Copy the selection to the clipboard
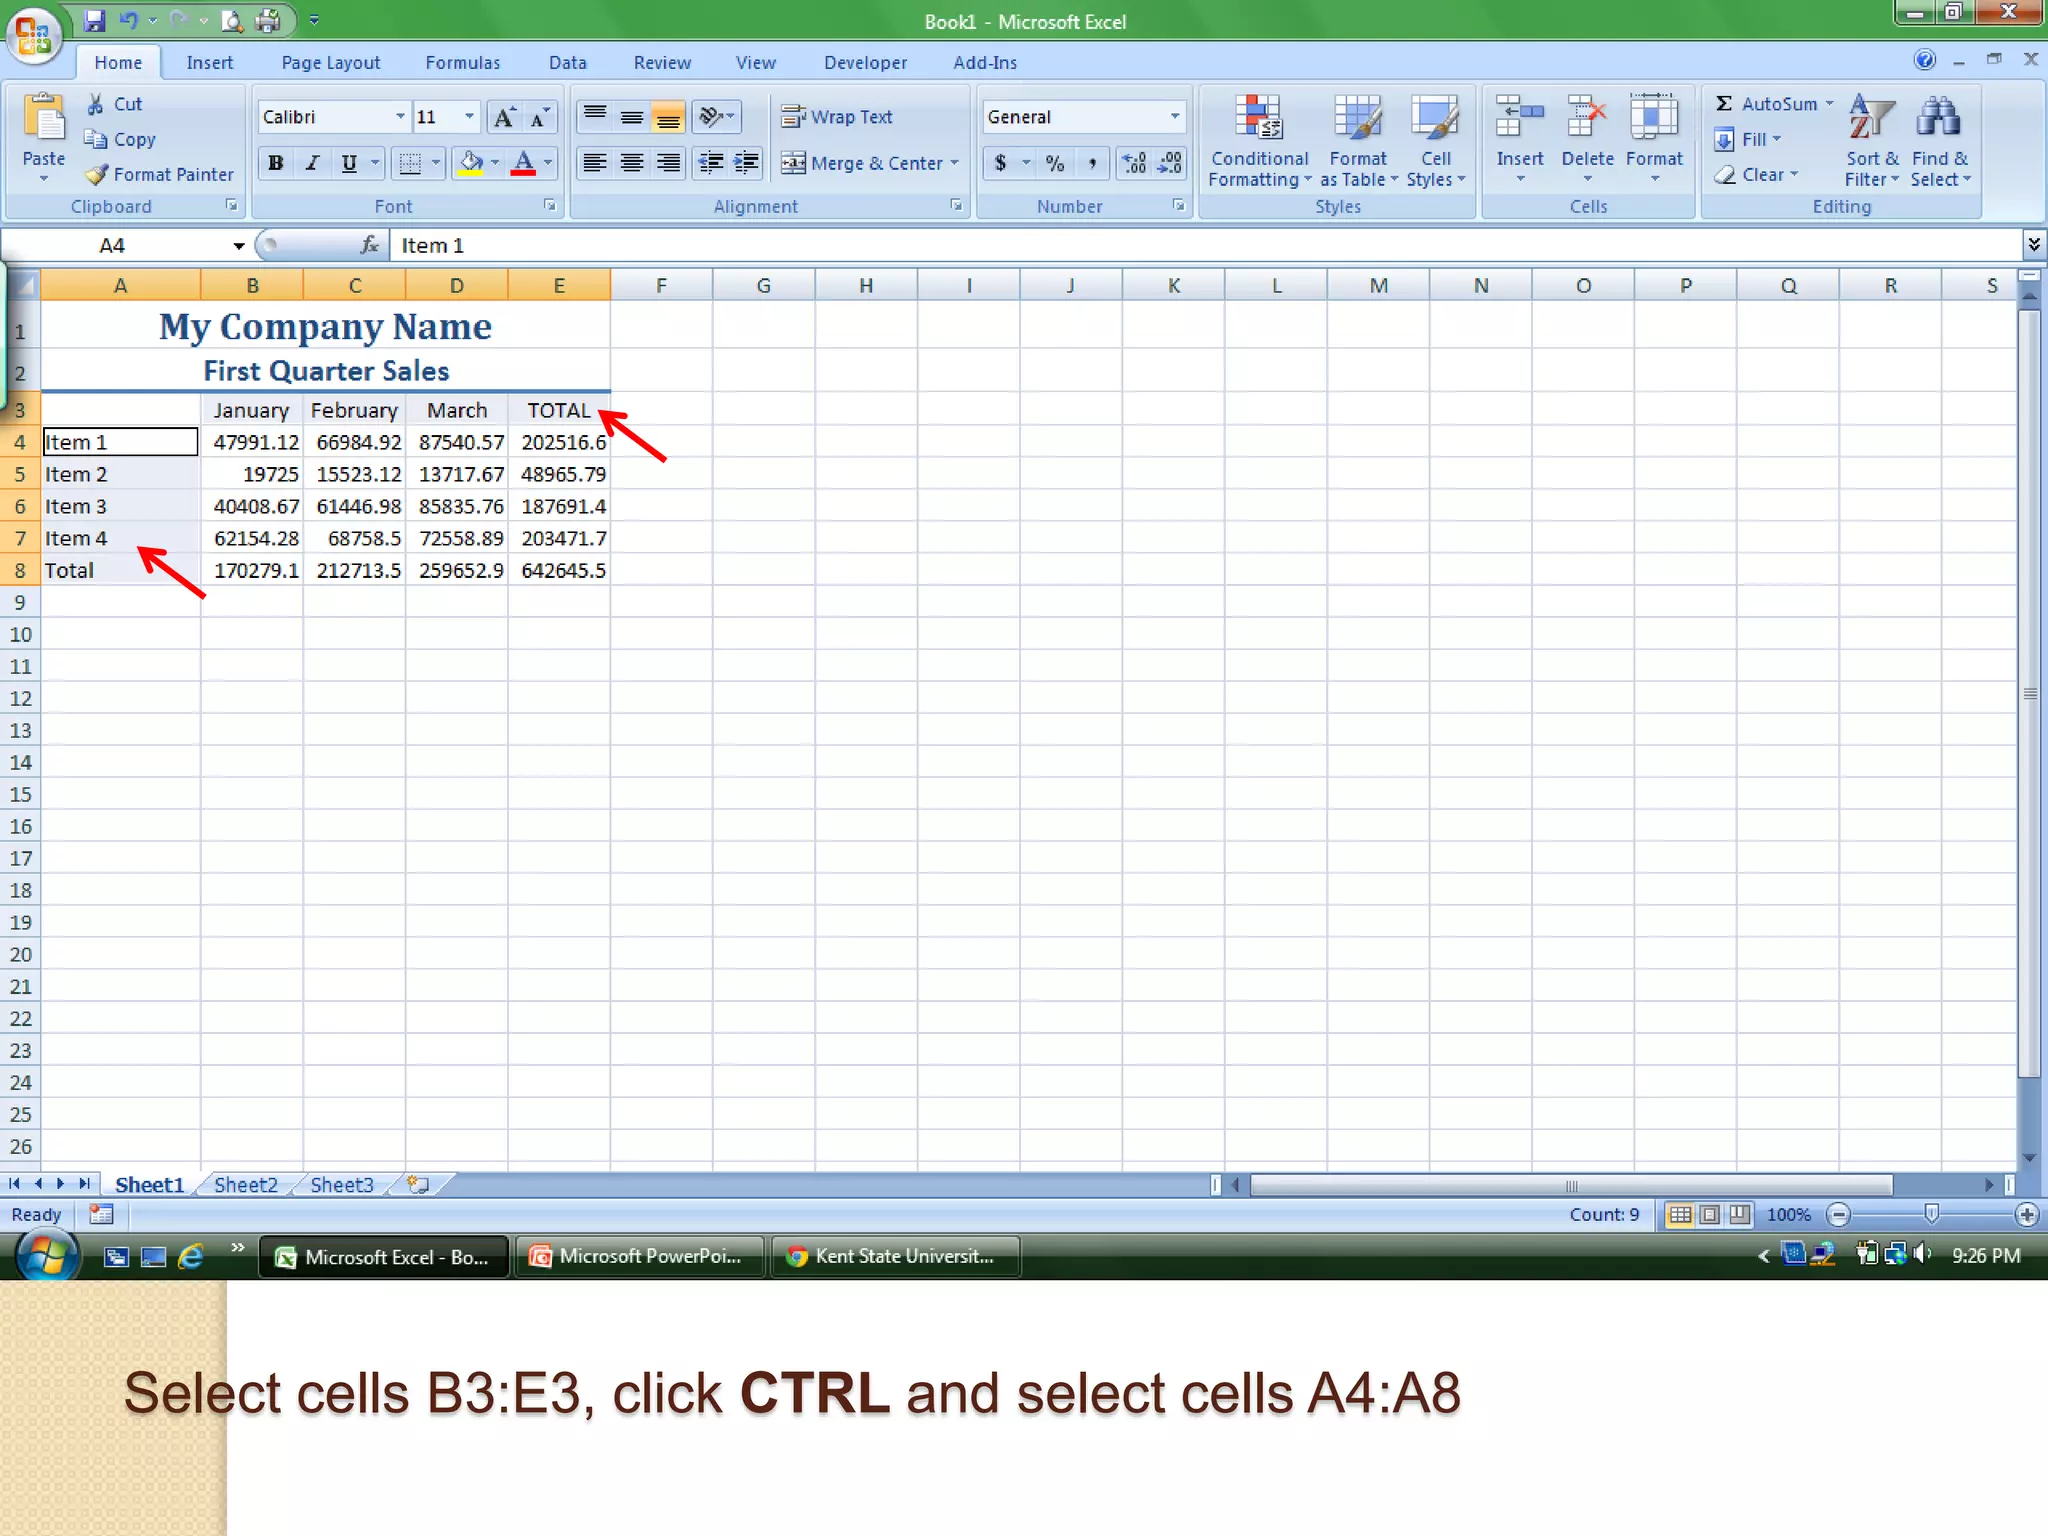The image size is (2048, 1536). 120,139
